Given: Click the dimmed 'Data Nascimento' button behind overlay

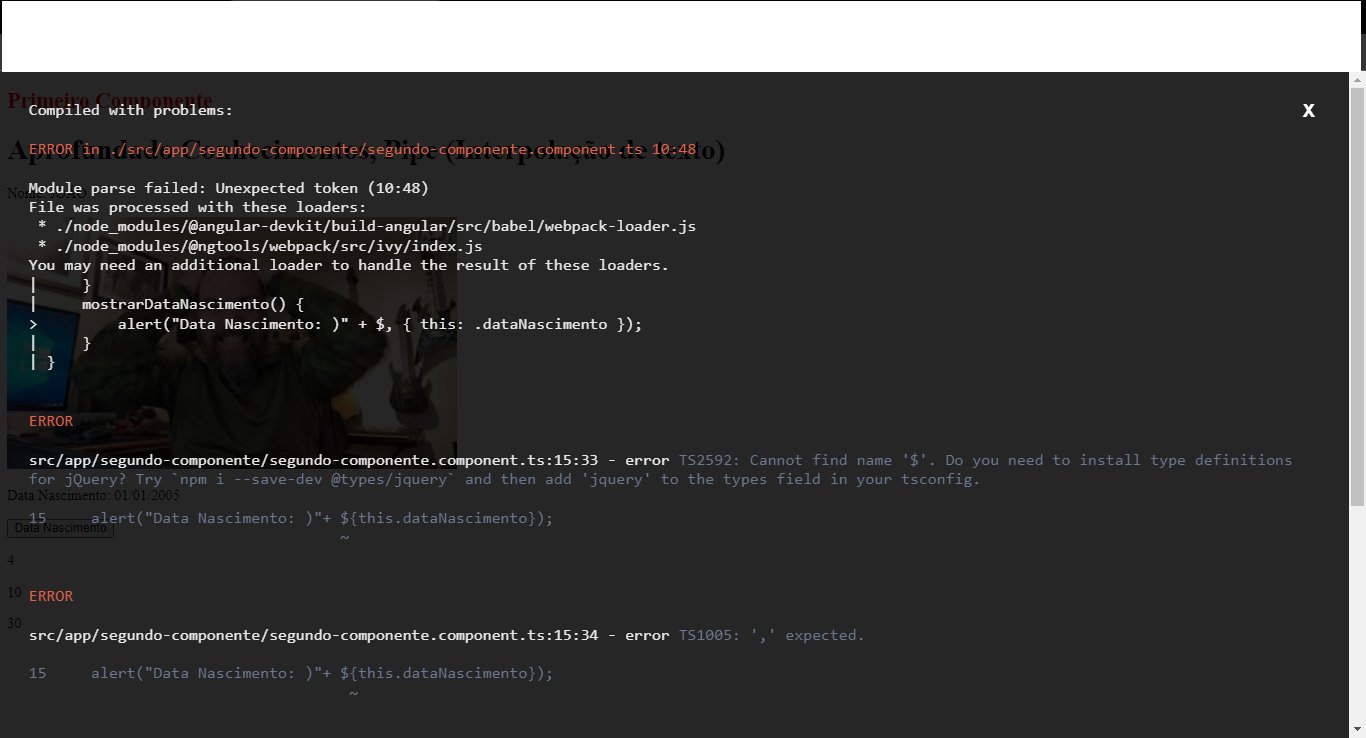Looking at the screenshot, I should (60, 528).
